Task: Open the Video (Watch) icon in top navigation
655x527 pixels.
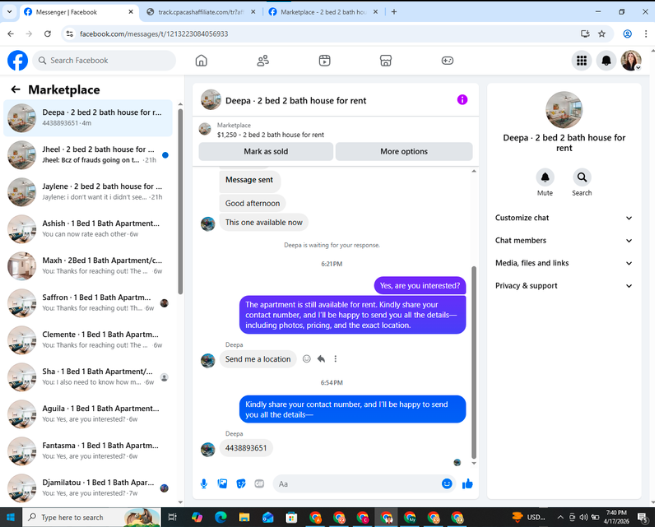Action: (x=325, y=61)
